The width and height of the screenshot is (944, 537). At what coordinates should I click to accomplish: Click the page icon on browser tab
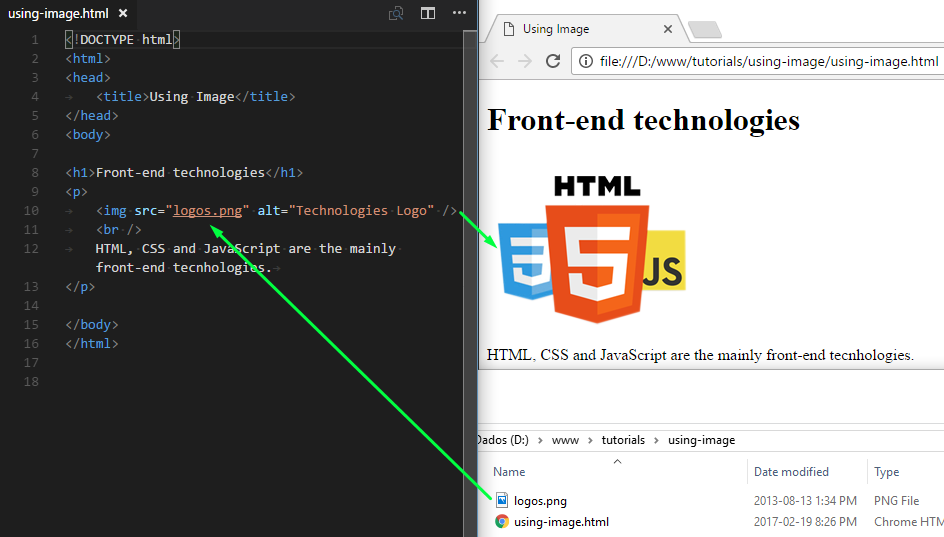point(509,29)
